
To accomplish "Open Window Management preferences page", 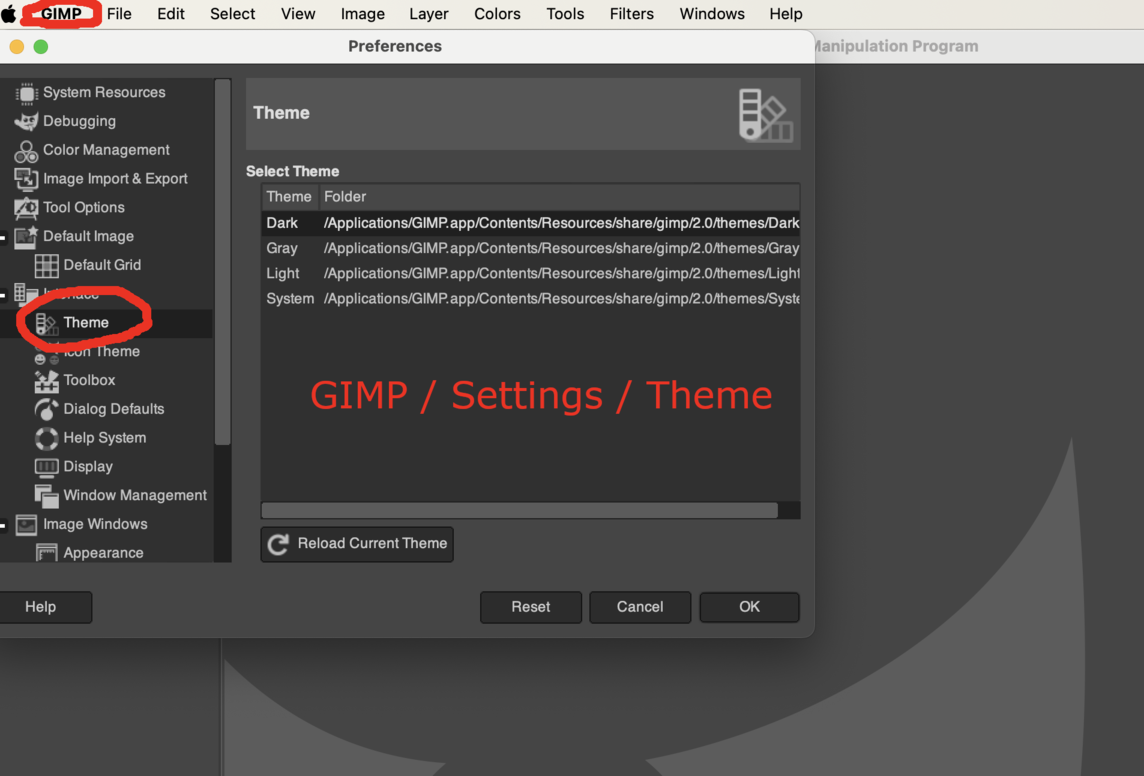I will tap(134, 495).
